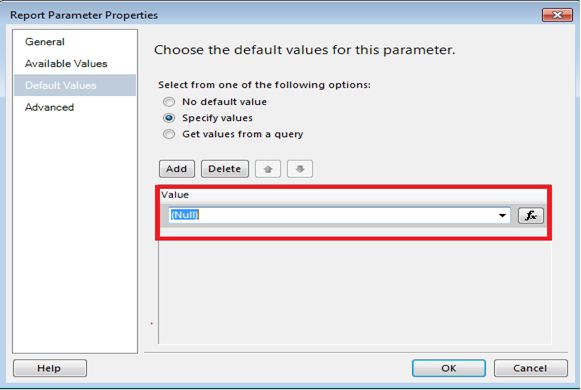This screenshot has width=581, height=390.
Task: Cancel the parameter changes
Action: point(530,368)
